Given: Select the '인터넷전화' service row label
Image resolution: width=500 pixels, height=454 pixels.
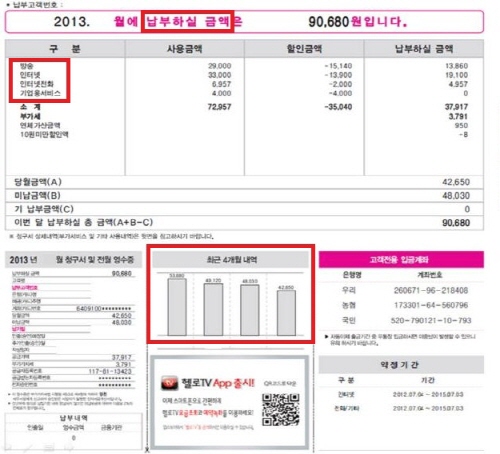Looking at the screenshot, I should click(x=37, y=84).
